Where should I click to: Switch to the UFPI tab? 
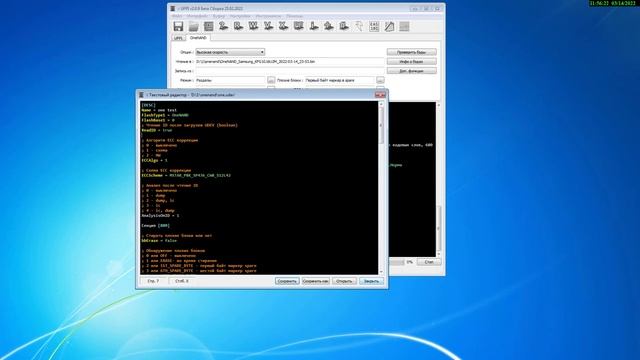(x=178, y=38)
